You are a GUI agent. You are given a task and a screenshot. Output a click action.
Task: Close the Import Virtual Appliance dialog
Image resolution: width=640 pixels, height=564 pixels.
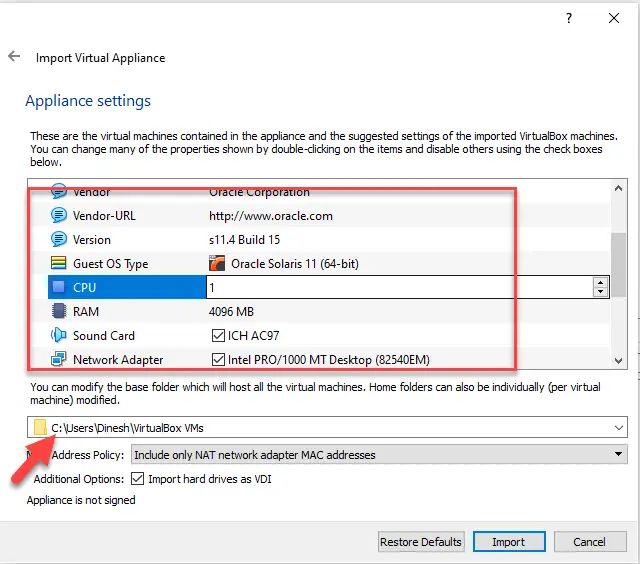click(613, 18)
